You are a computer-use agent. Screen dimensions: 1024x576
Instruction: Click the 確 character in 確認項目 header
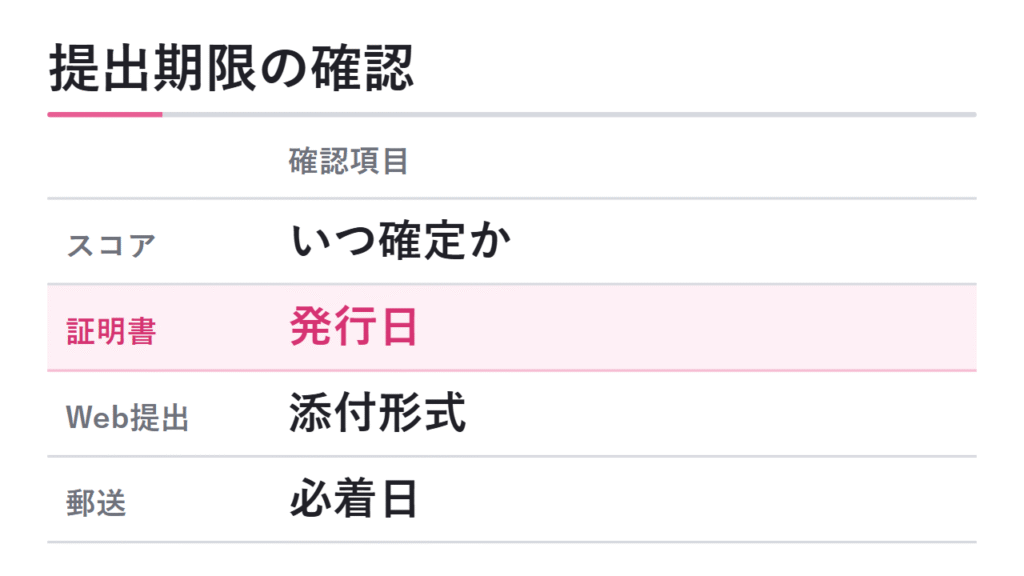point(304,161)
